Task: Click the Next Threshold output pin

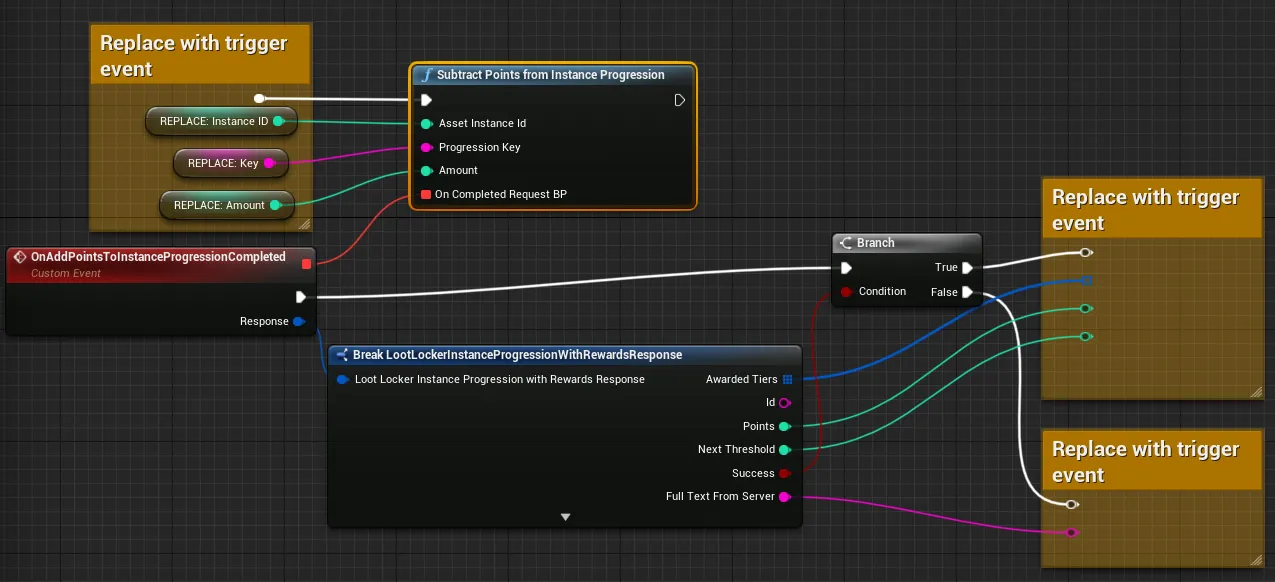Action: click(x=785, y=450)
